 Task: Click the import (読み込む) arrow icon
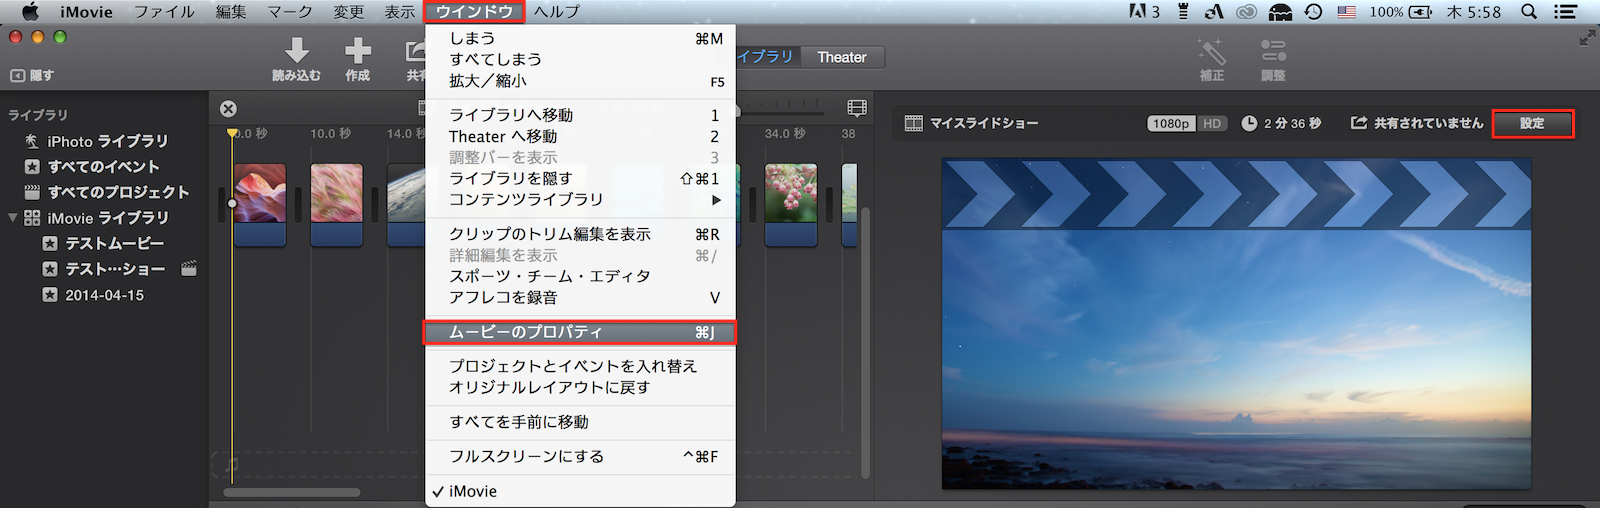pyautogui.click(x=297, y=50)
